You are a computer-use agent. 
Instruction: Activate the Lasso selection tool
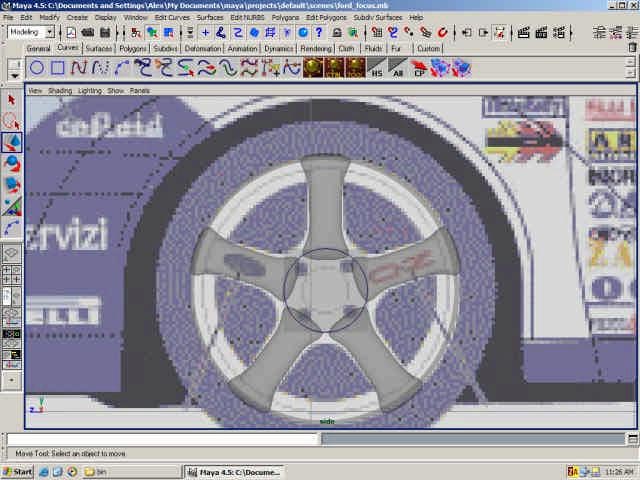(x=12, y=121)
